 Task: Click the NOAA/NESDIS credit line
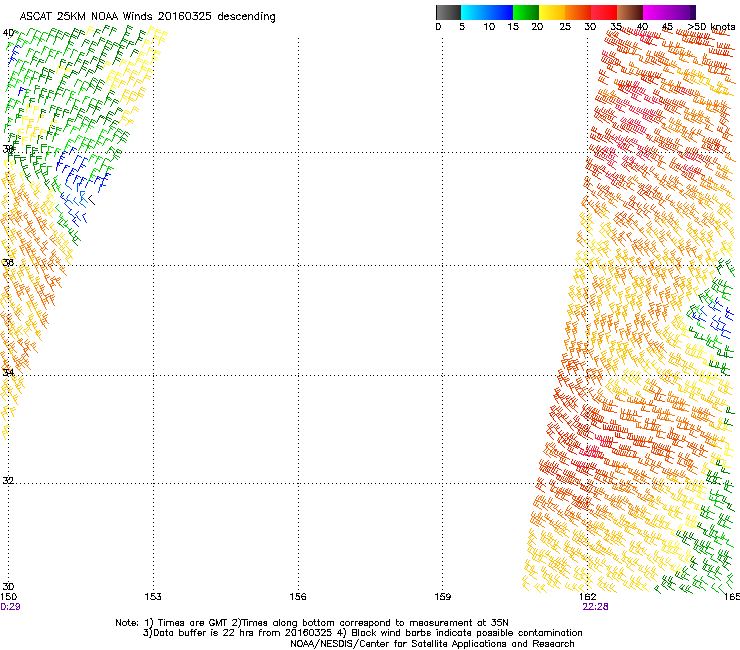point(432,644)
